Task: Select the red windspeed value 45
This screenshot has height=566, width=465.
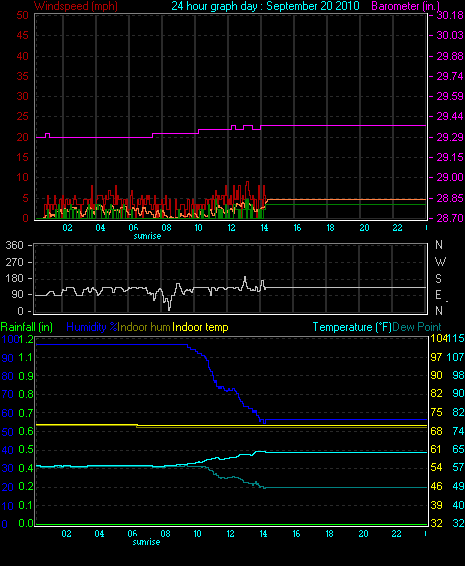Action: point(22,35)
